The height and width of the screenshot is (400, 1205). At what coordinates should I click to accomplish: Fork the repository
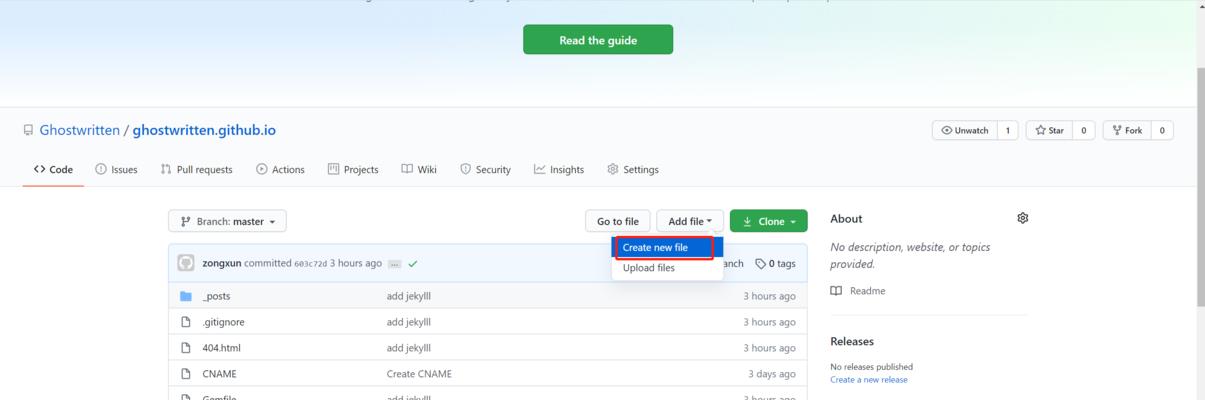pyautogui.click(x=1127, y=130)
